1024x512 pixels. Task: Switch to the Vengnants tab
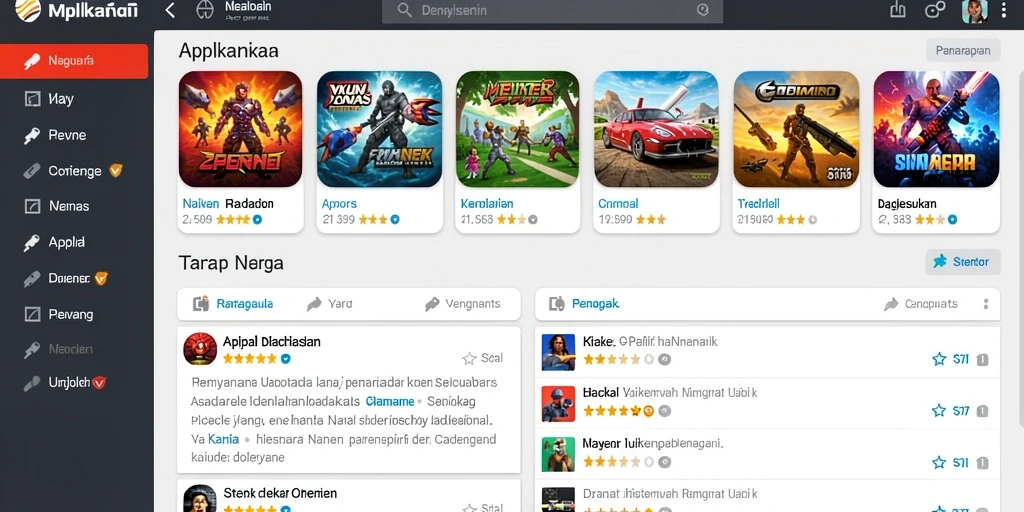click(x=462, y=304)
